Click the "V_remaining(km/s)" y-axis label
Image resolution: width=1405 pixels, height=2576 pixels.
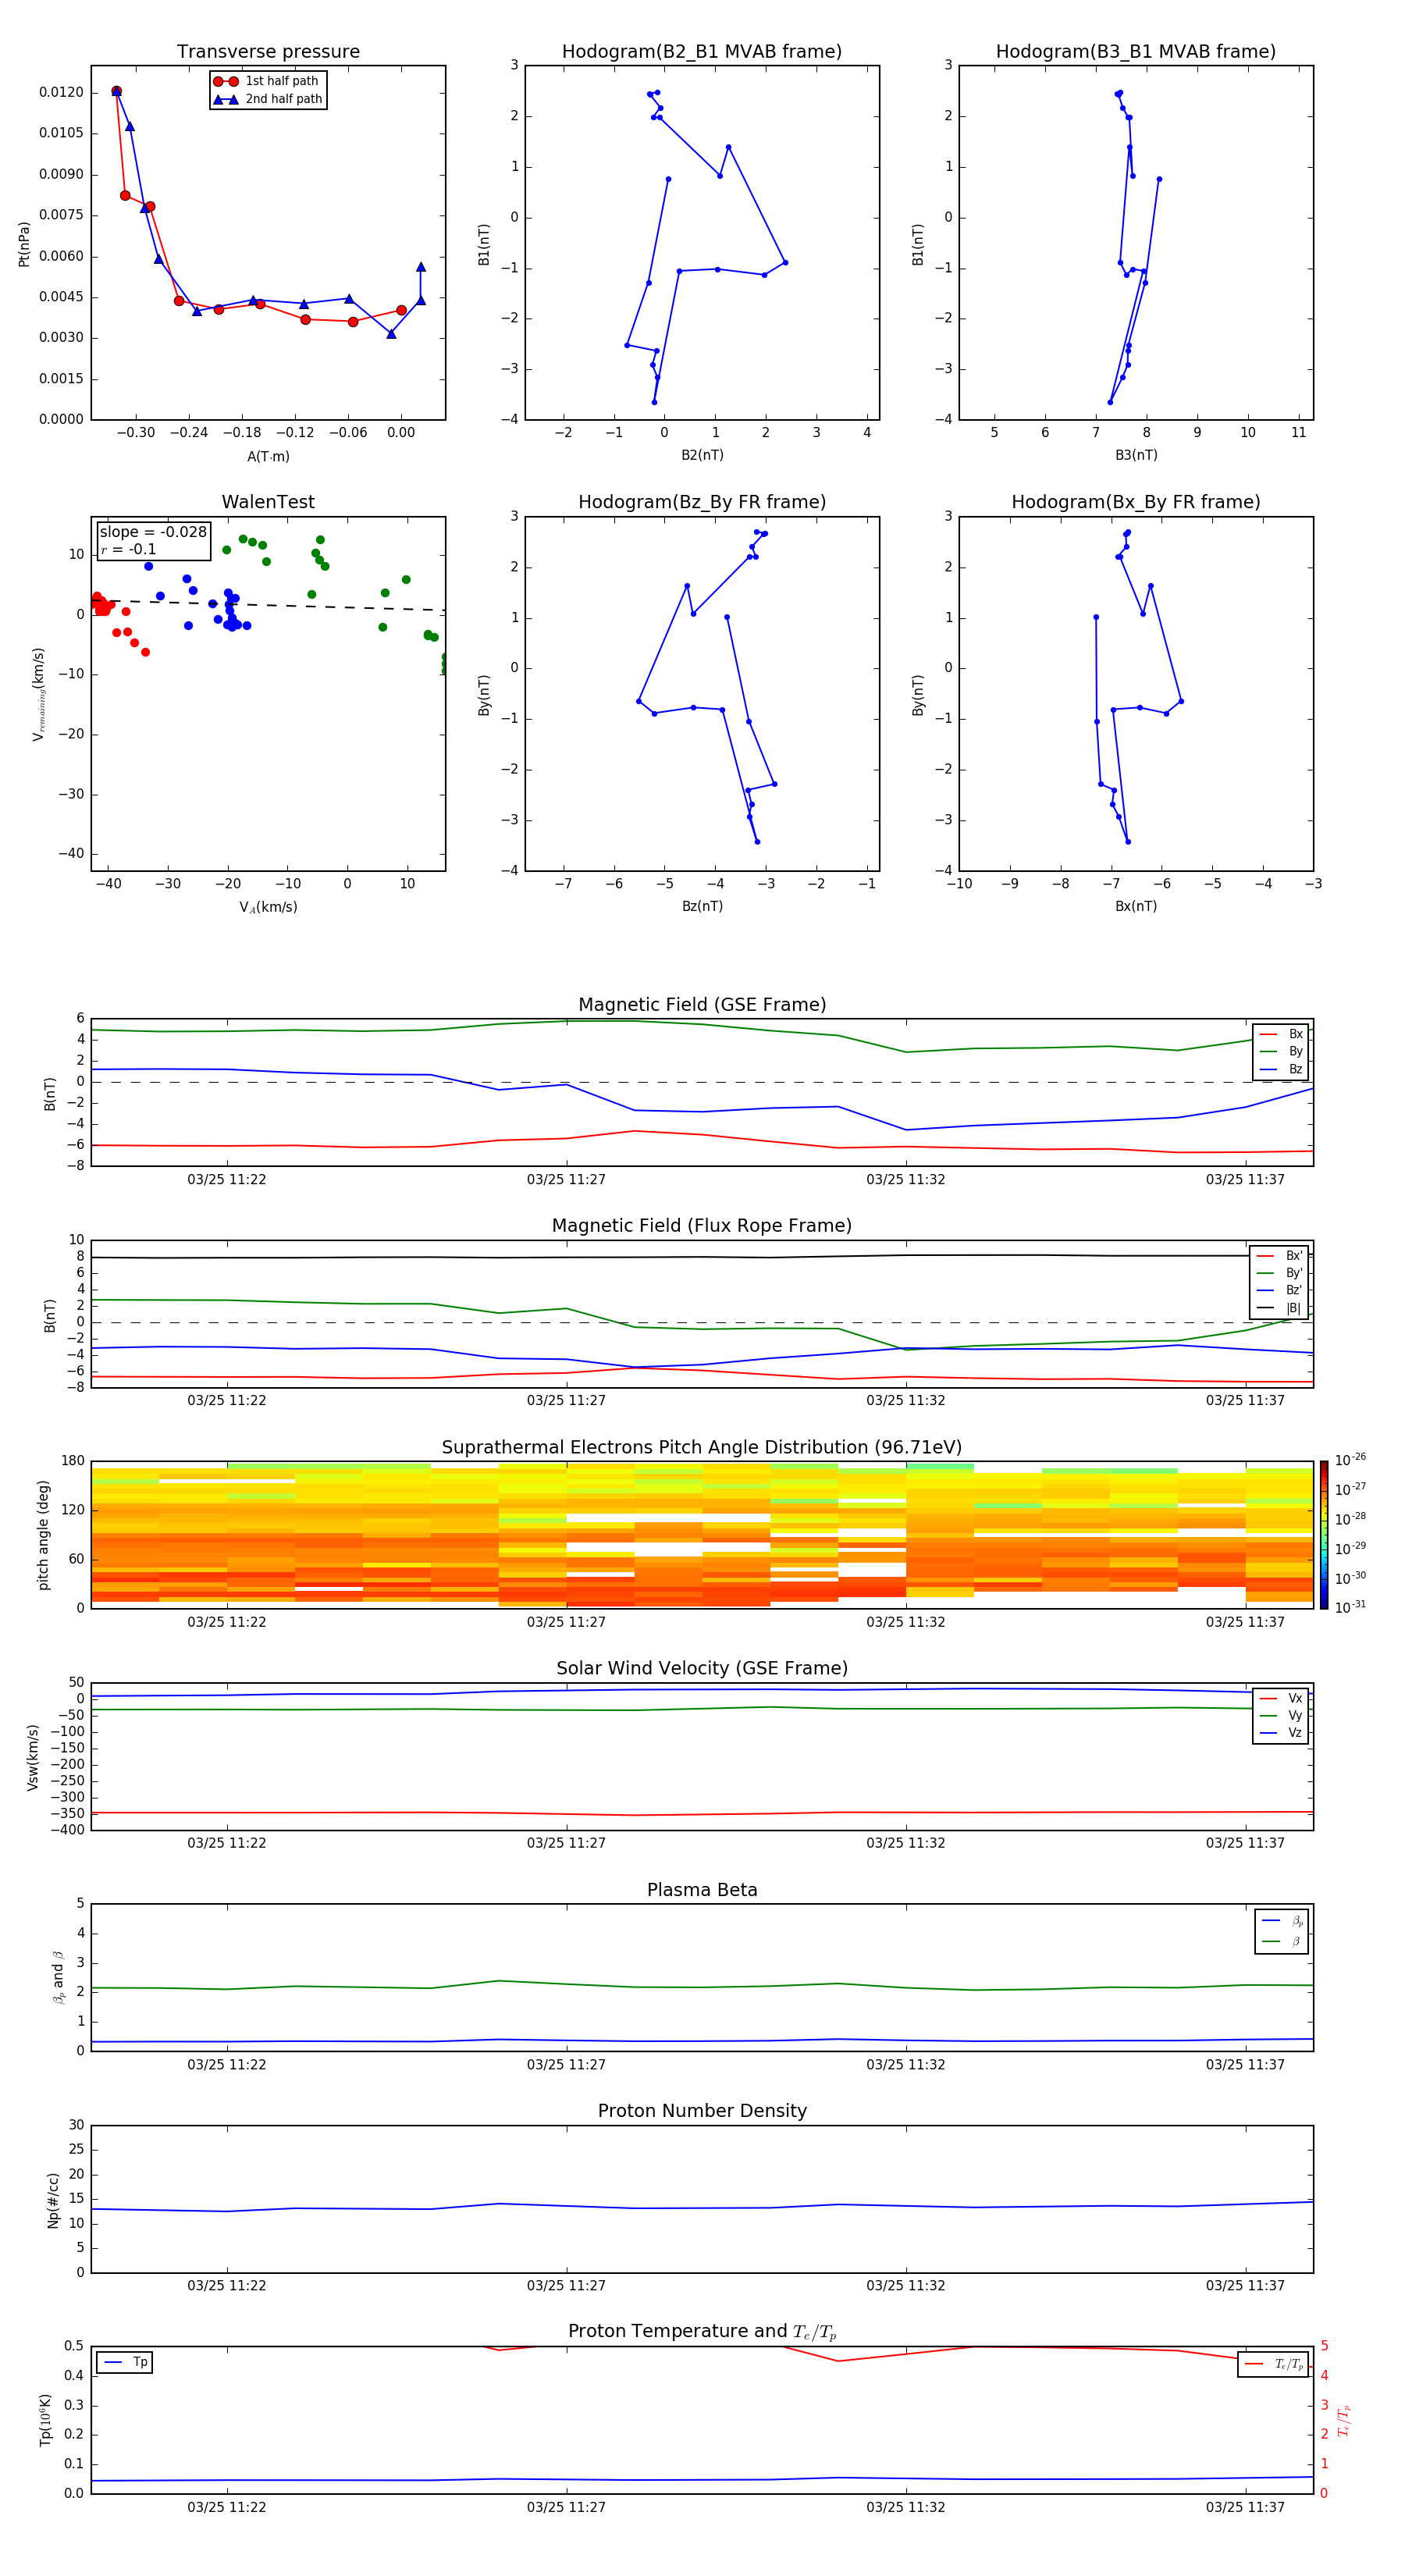point(39,694)
